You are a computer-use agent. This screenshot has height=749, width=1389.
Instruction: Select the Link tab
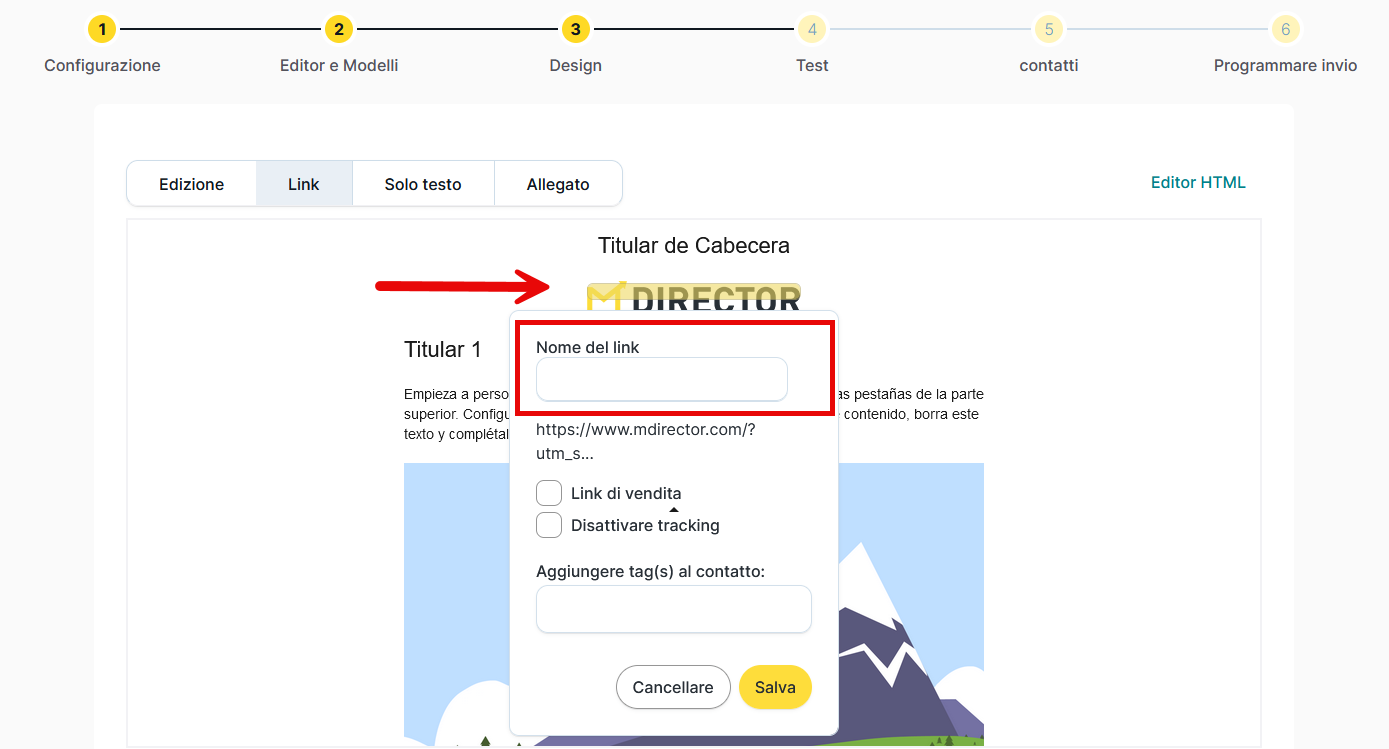click(x=304, y=184)
